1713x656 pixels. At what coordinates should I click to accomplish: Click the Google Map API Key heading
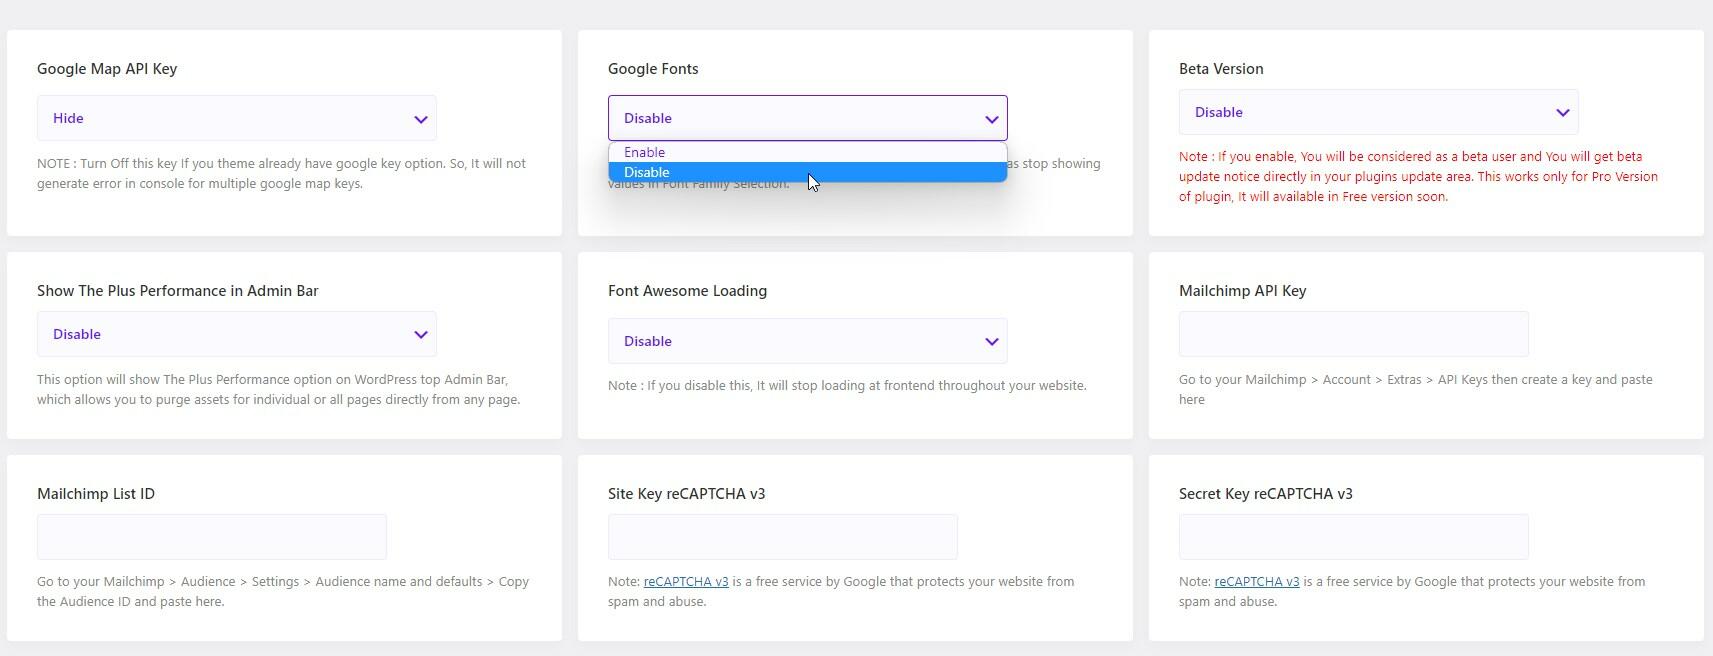click(107, 69)
